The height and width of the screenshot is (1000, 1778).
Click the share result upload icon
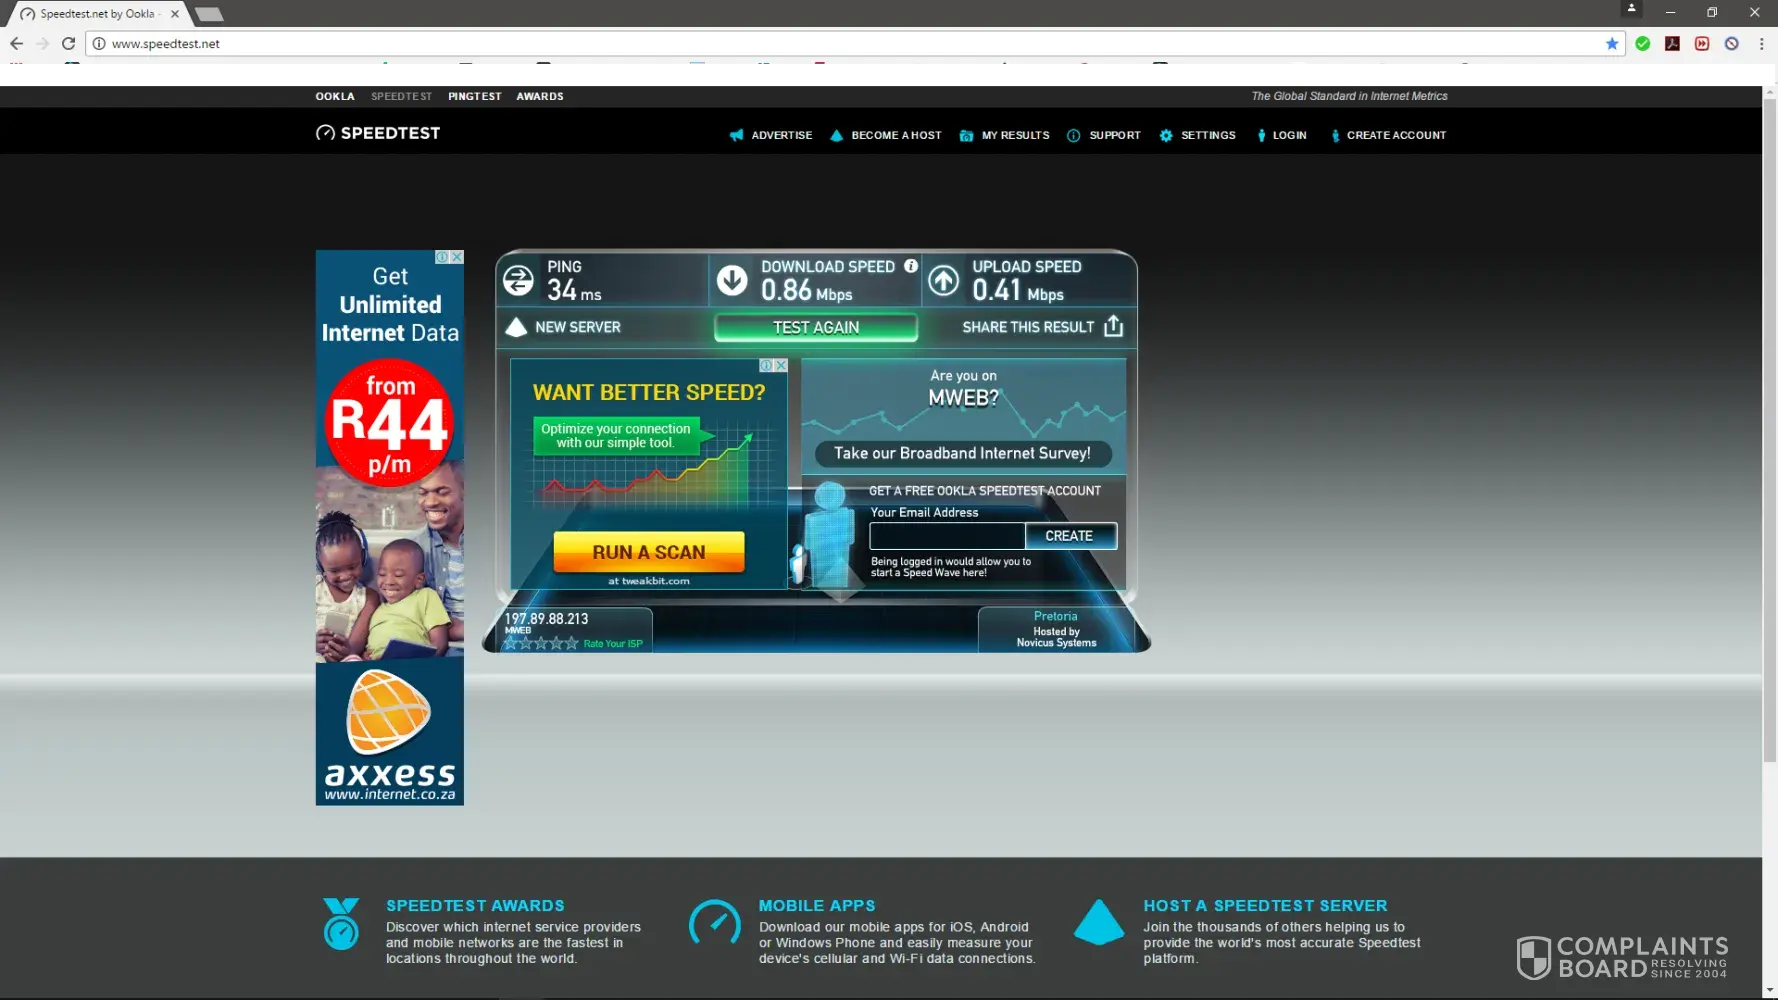pyautogui.click(x=1113, y=327)
